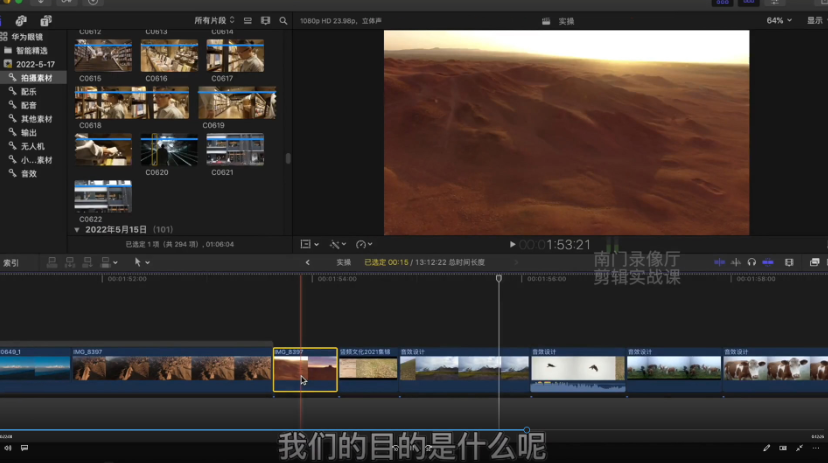Open the 64% viewer zoom dropdown

[779, 21]
